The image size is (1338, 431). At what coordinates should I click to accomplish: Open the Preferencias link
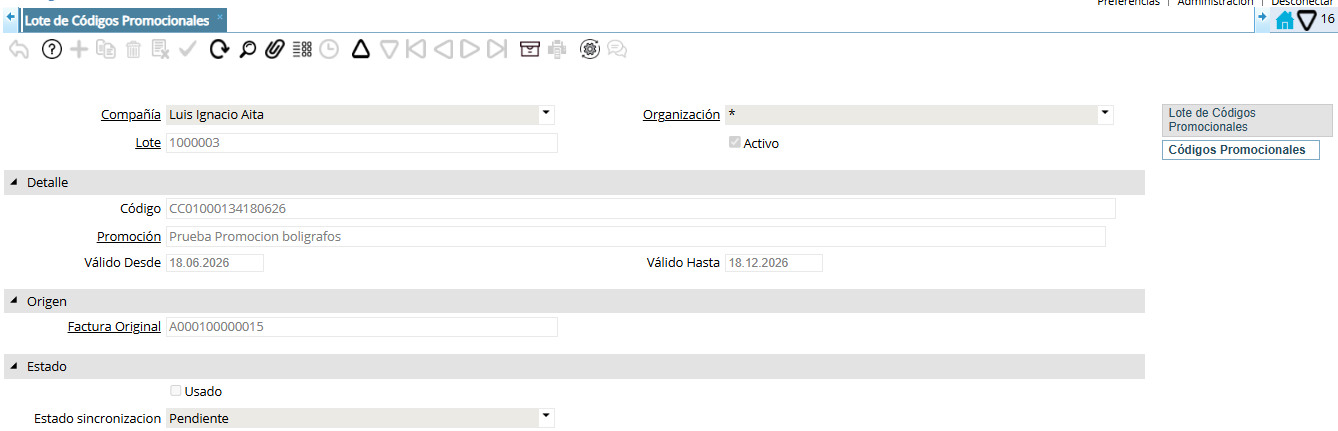pyautogui.click(x=1129, y=3)
